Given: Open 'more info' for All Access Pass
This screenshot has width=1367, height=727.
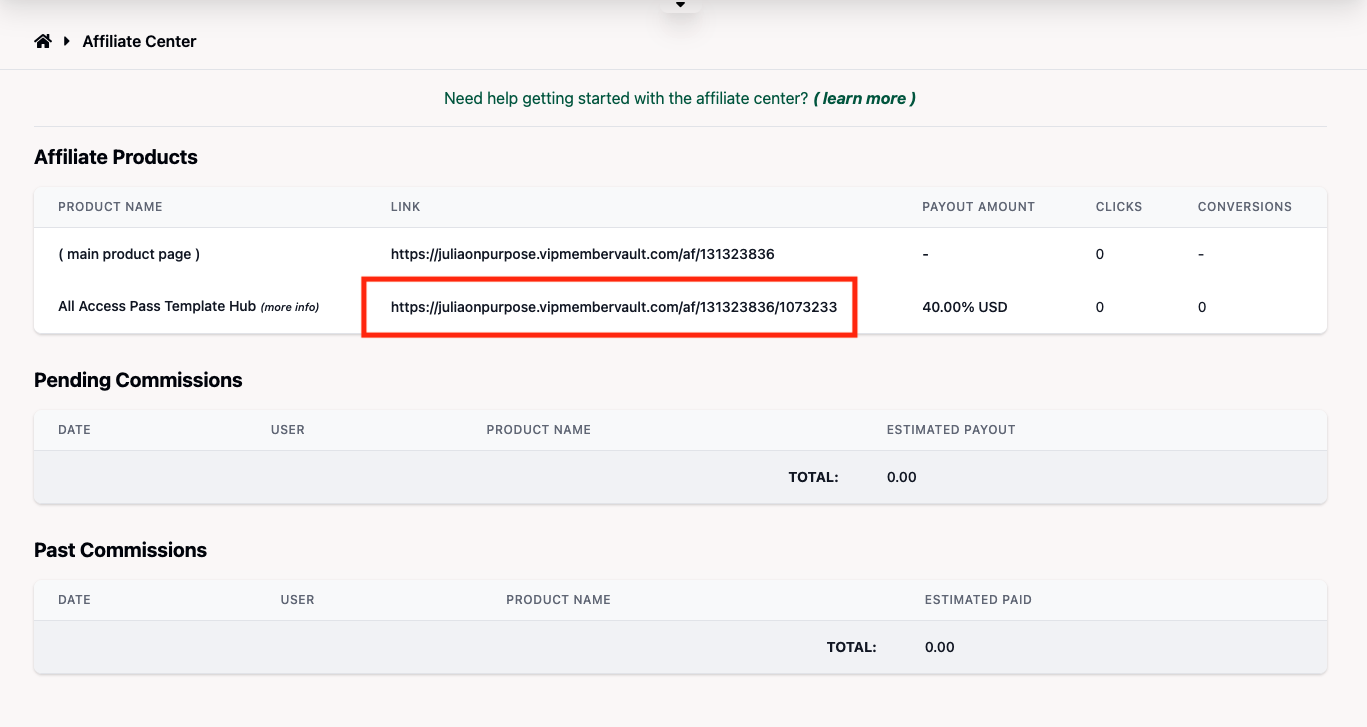Looking at the screenshot, I should 290,307.
